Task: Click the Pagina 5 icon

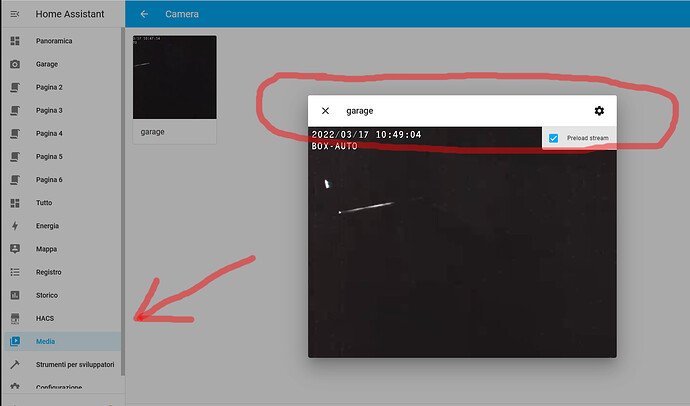Action: (x=15, y=157)
